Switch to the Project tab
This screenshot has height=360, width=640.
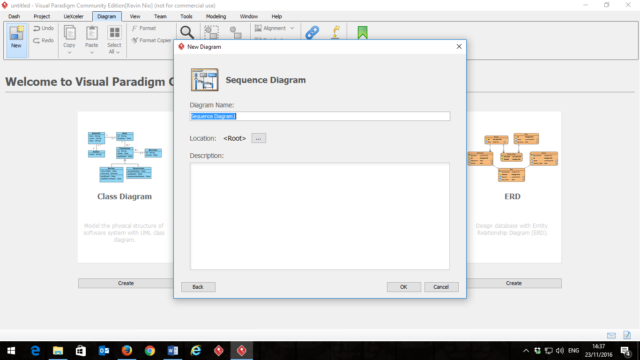click(42, 16)
